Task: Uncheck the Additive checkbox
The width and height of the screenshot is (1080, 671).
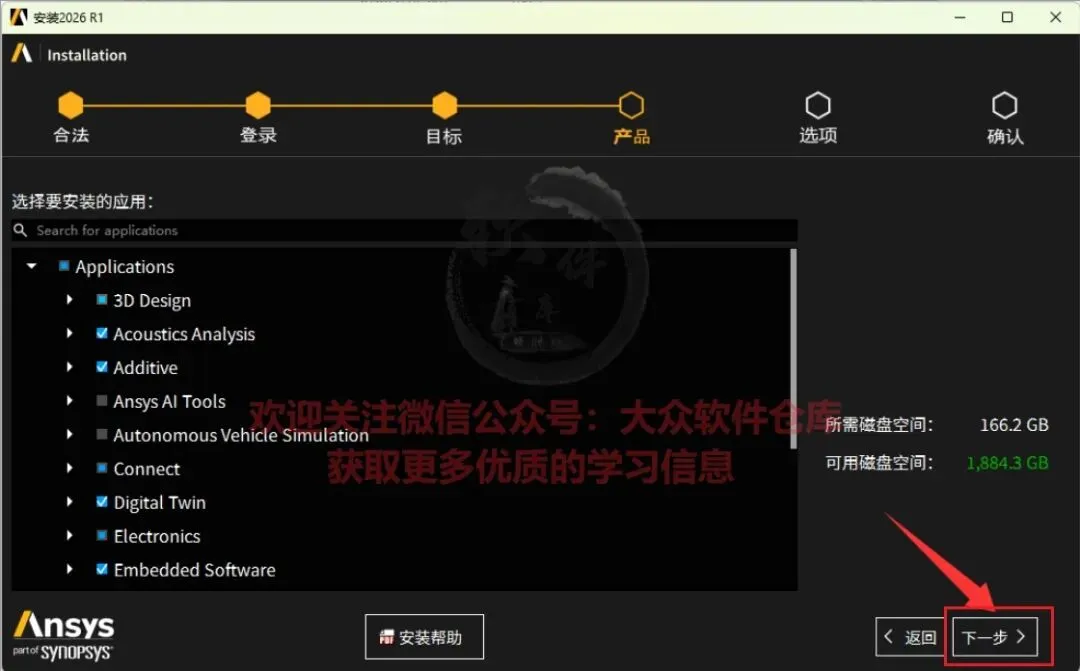Action: coord(102,367)
